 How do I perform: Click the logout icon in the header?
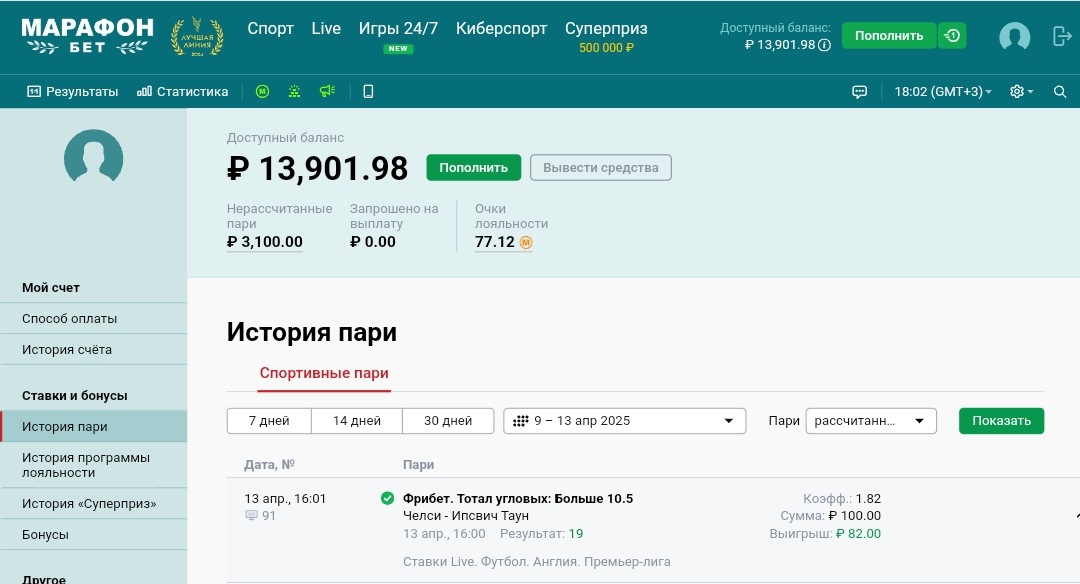(x=1062, y=36)
